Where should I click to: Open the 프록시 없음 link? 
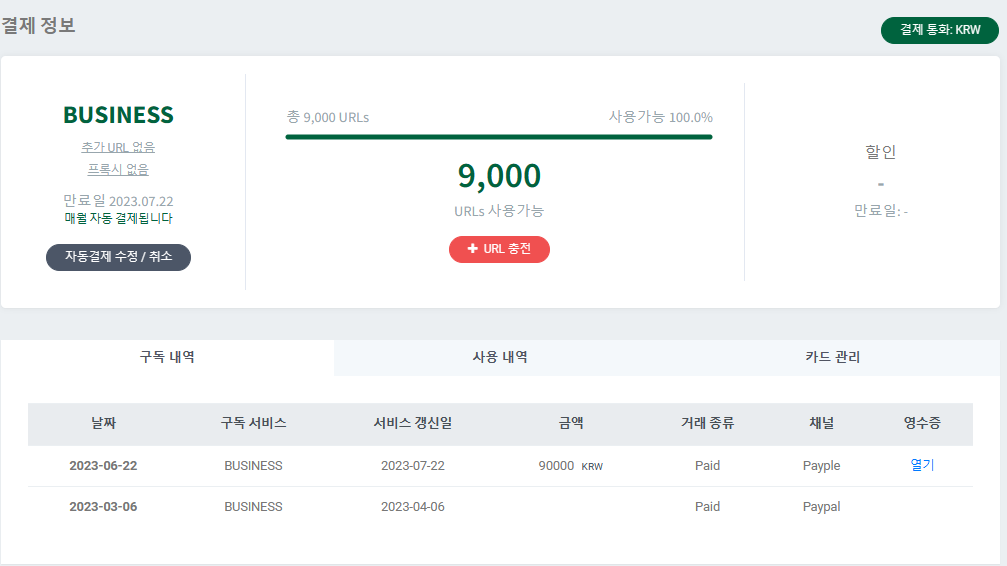(x=118, y=169)
